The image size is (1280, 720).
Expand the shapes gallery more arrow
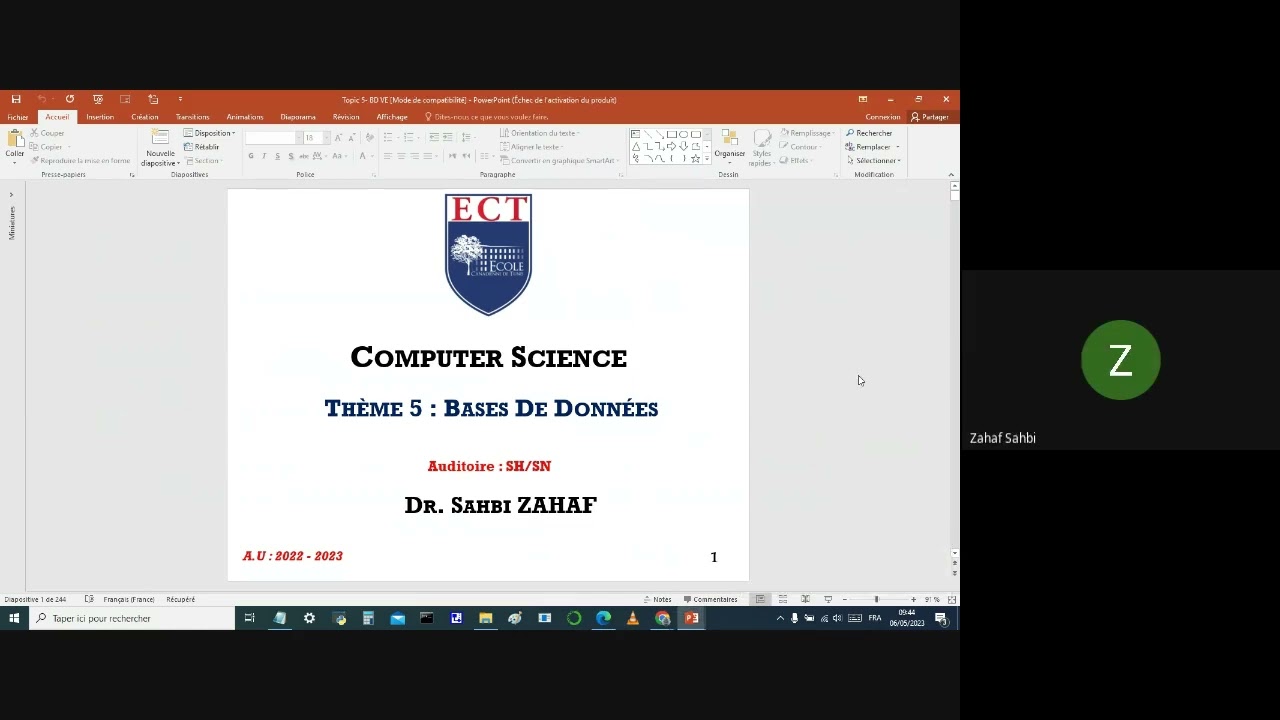coord(707,158)
